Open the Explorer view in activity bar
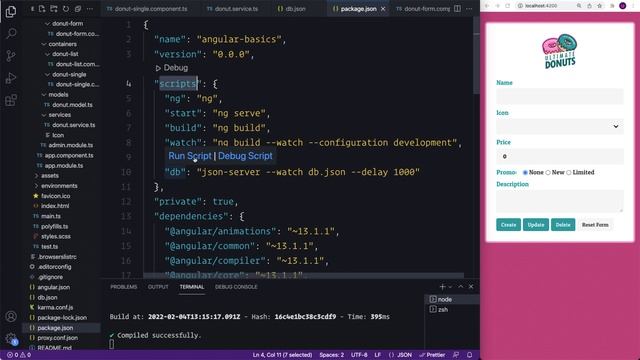 (x=11, y=11)
